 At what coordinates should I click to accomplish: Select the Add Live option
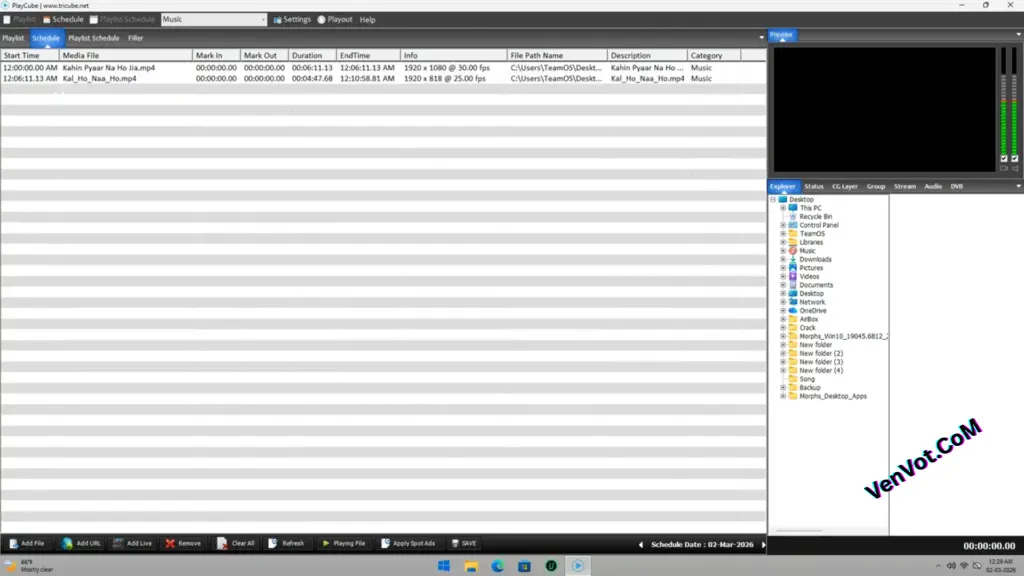click(x=133, y=543)
